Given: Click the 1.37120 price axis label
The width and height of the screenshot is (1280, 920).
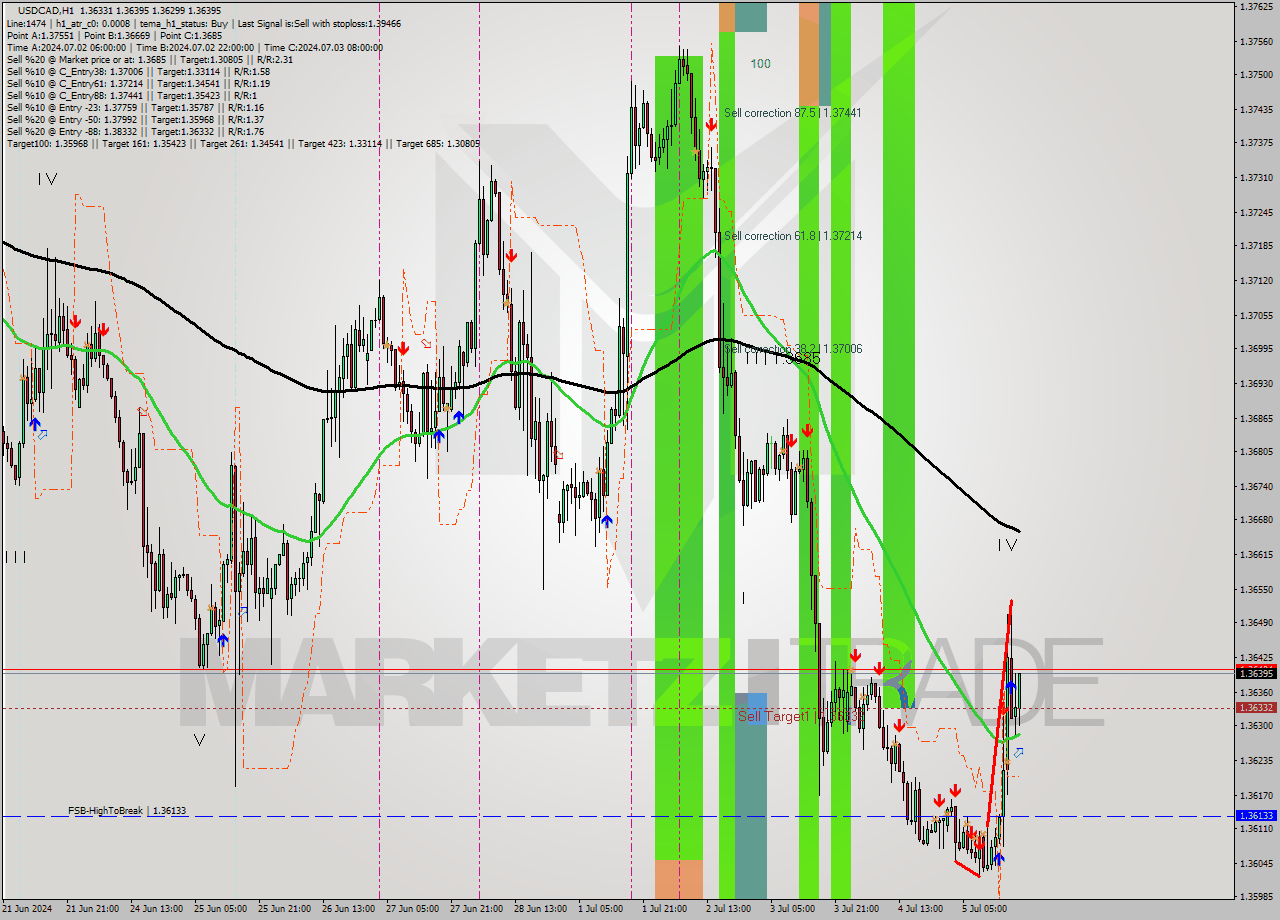Looking at the screenshot, I should point(1256,281).
